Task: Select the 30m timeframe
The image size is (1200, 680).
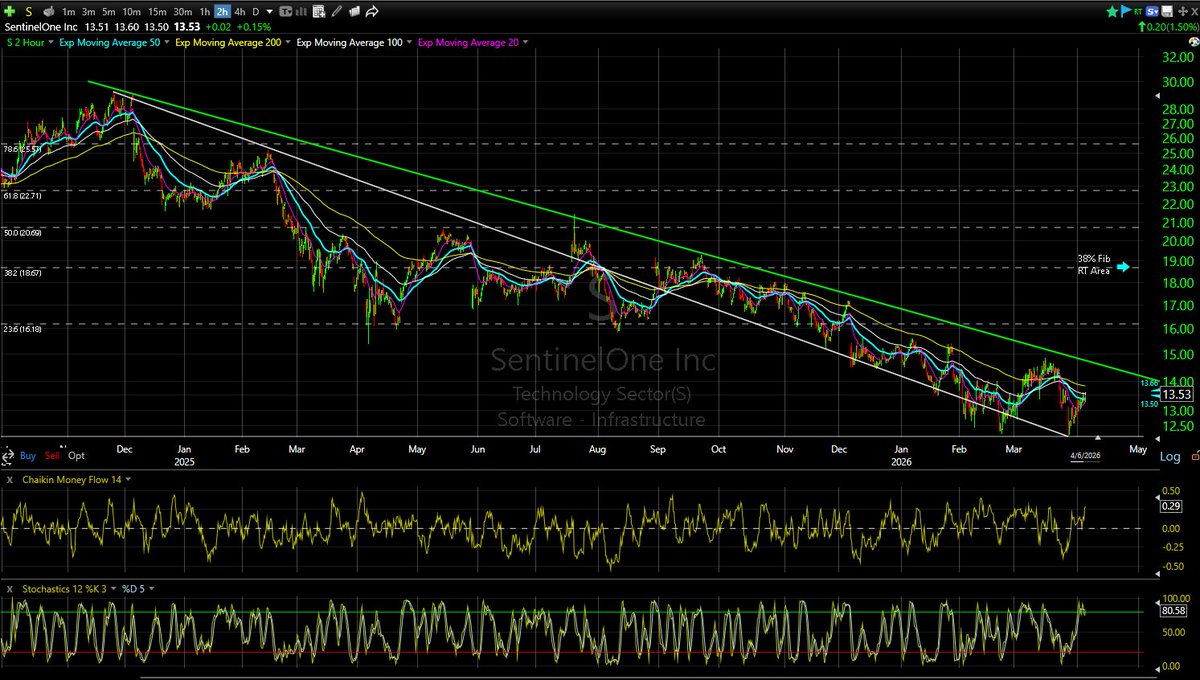Action: pos(183,12)
